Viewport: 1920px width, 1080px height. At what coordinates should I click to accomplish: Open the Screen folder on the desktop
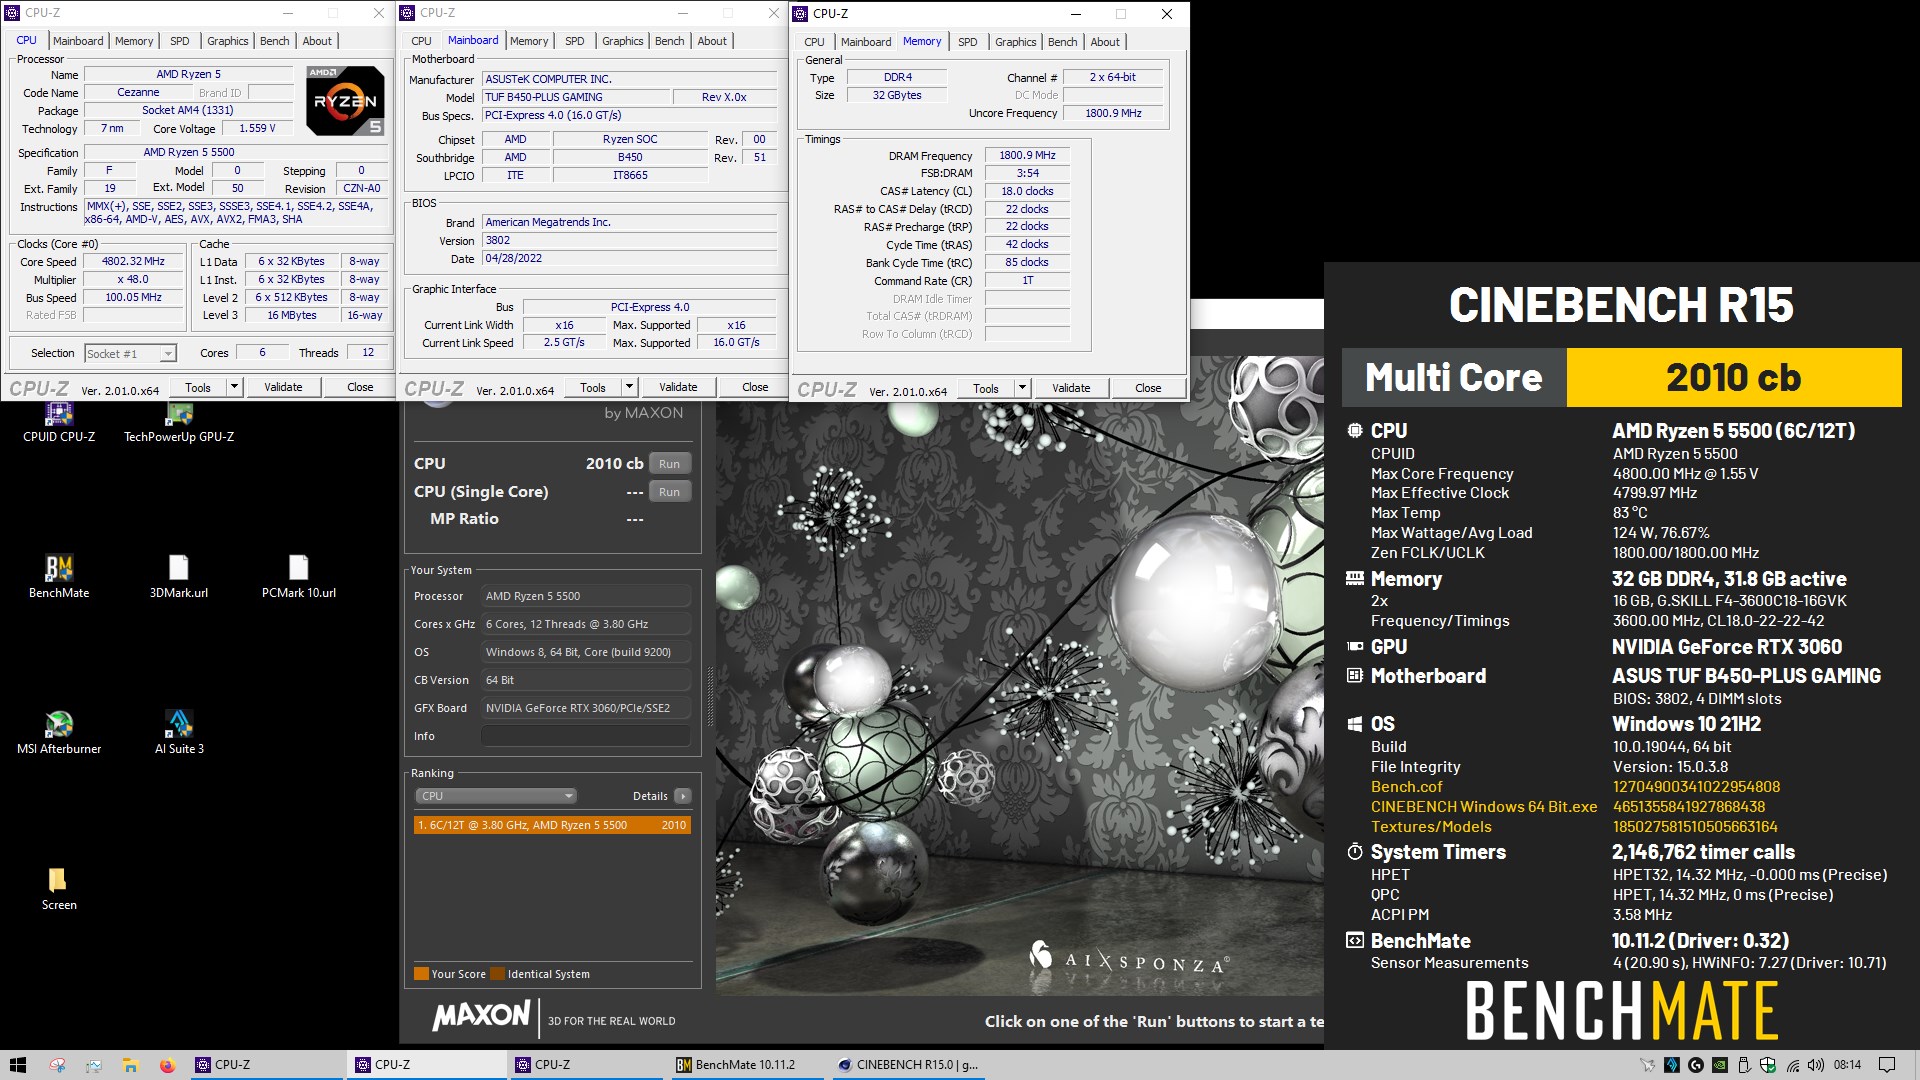click(x=59, y=888)
